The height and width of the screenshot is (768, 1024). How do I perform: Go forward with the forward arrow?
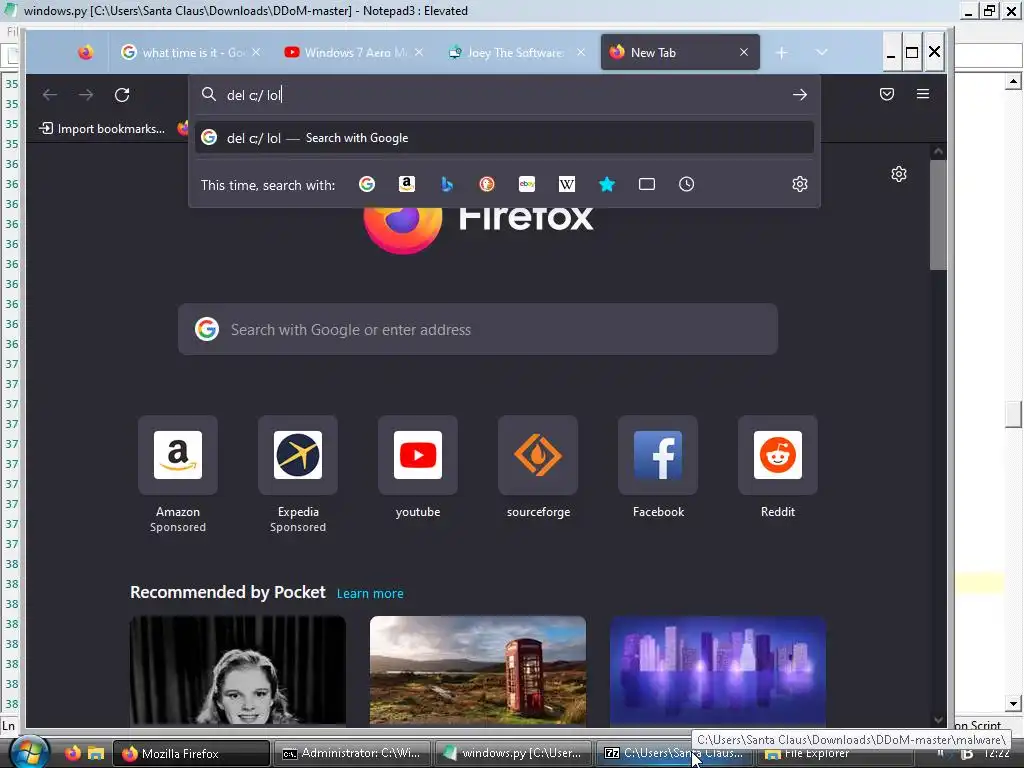(86, 95)
